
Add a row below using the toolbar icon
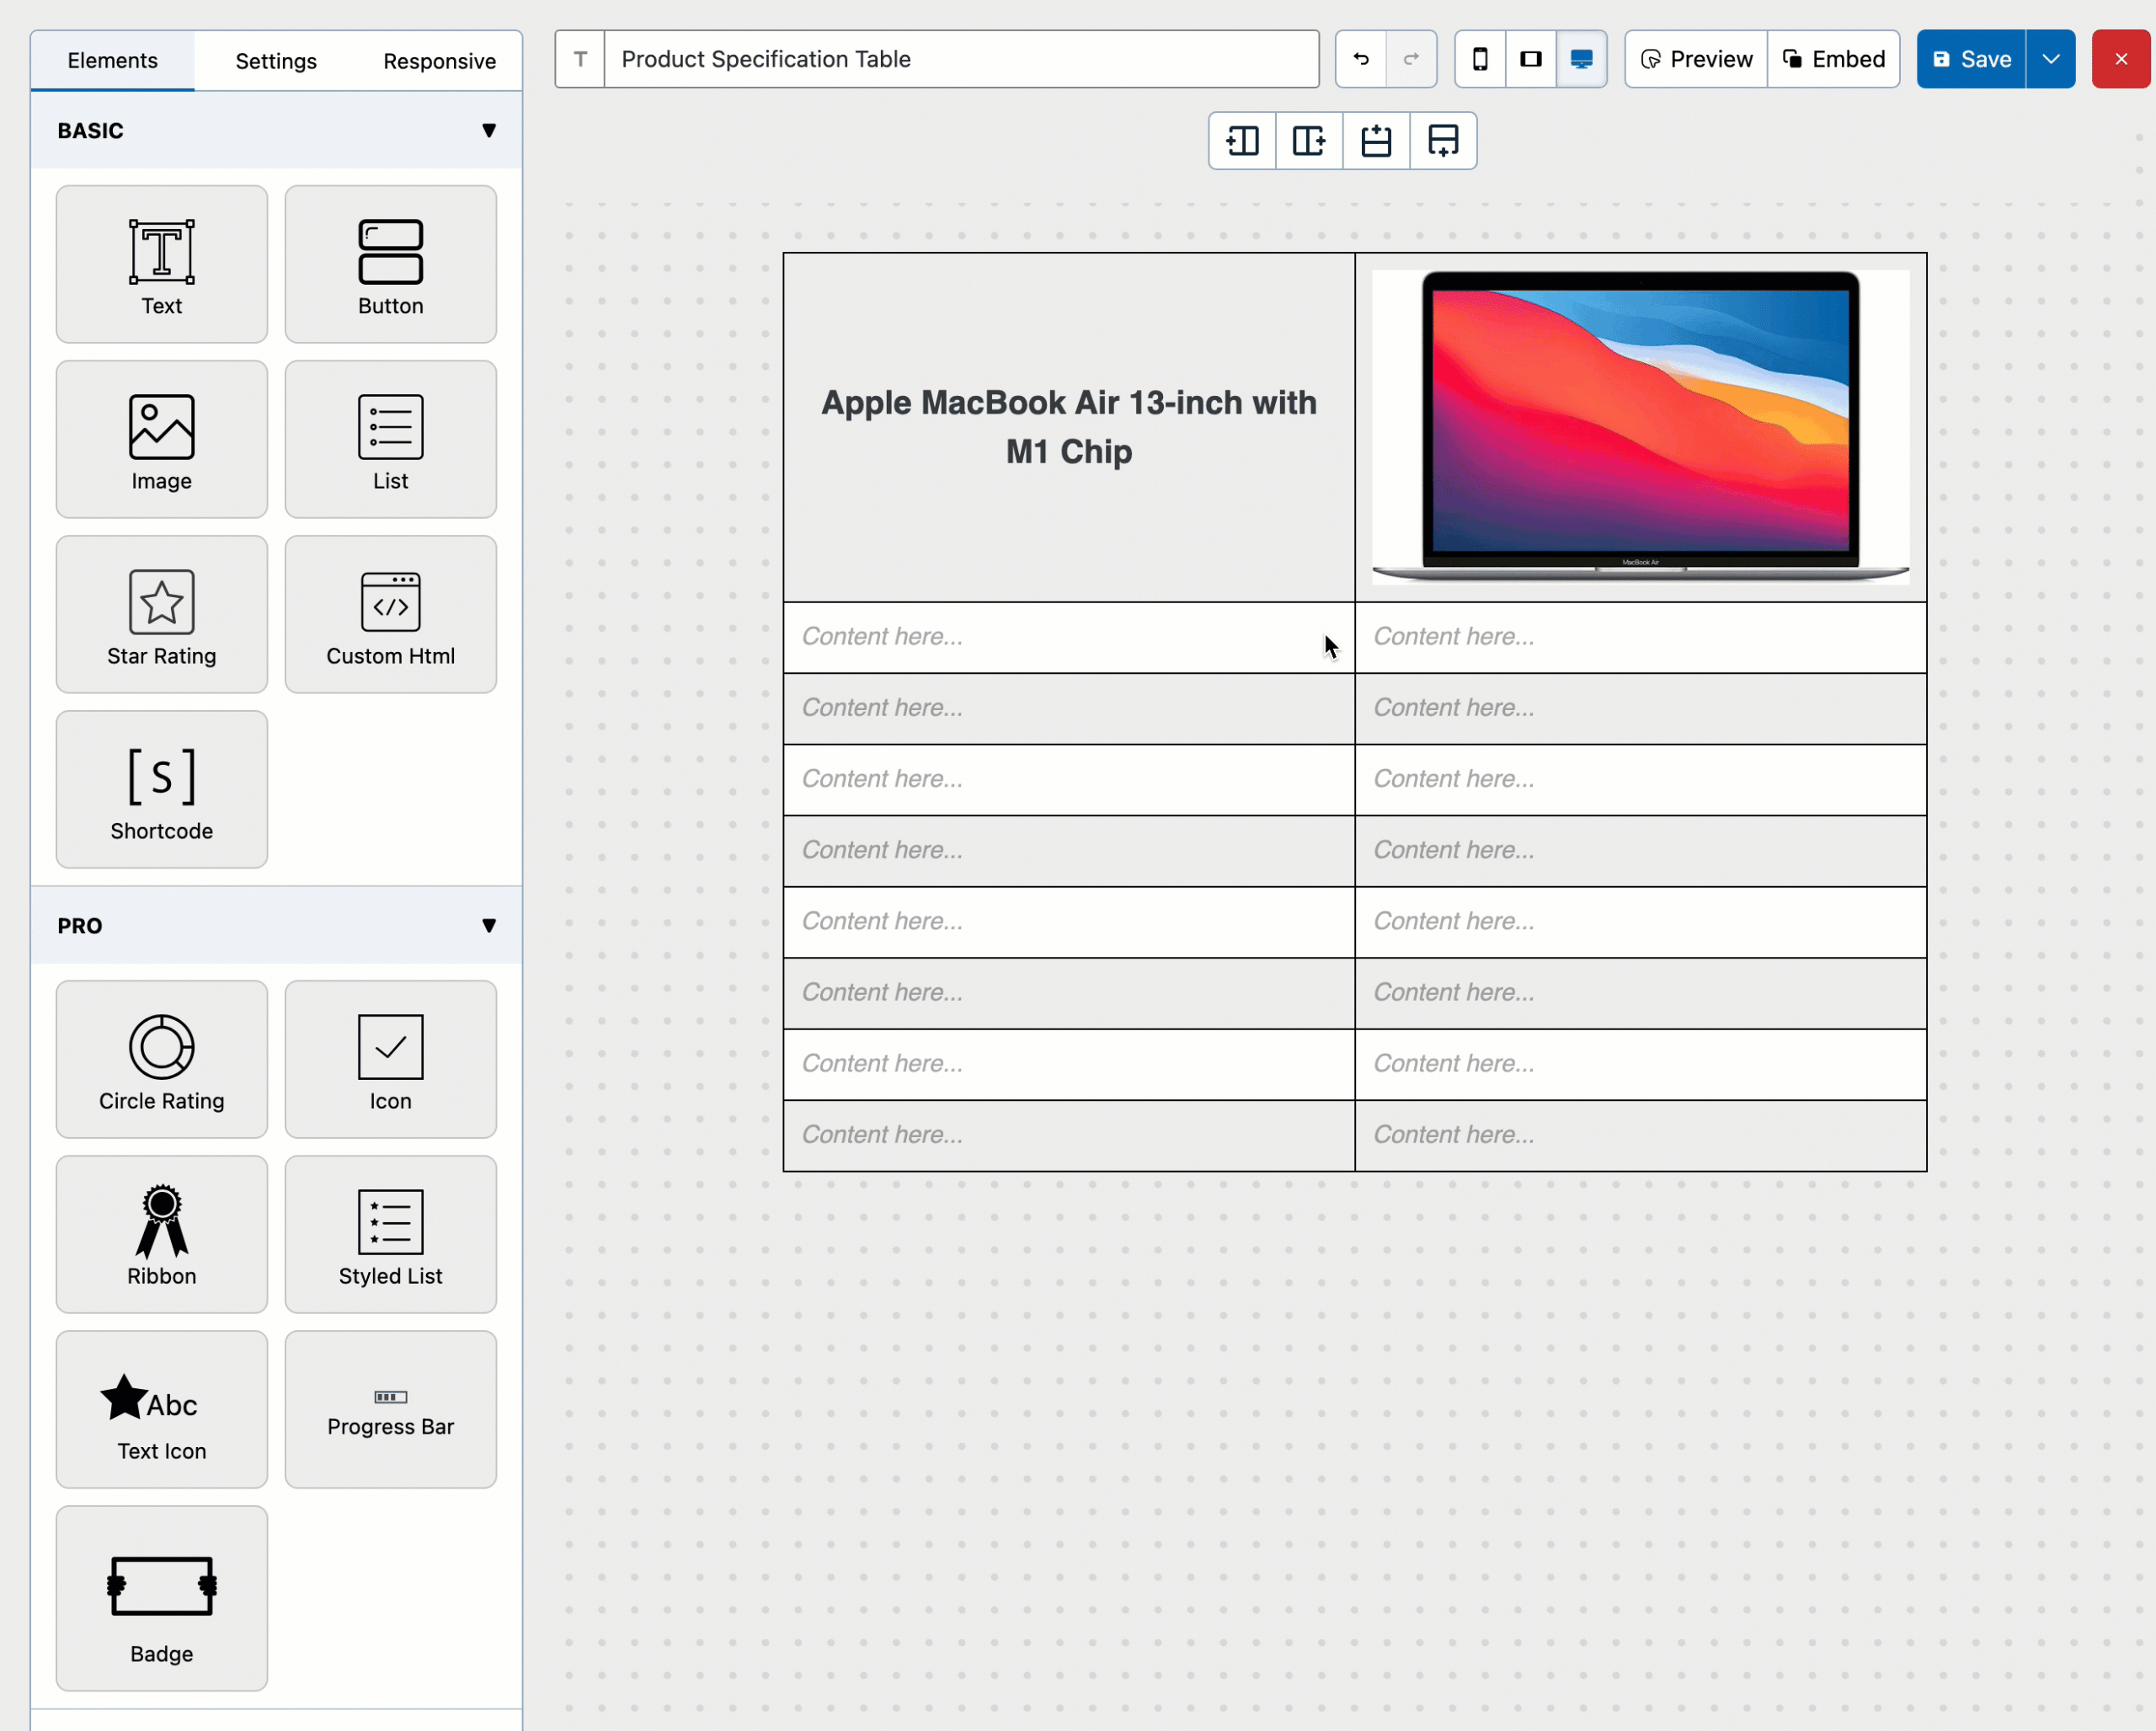[x=1443, y=141]
